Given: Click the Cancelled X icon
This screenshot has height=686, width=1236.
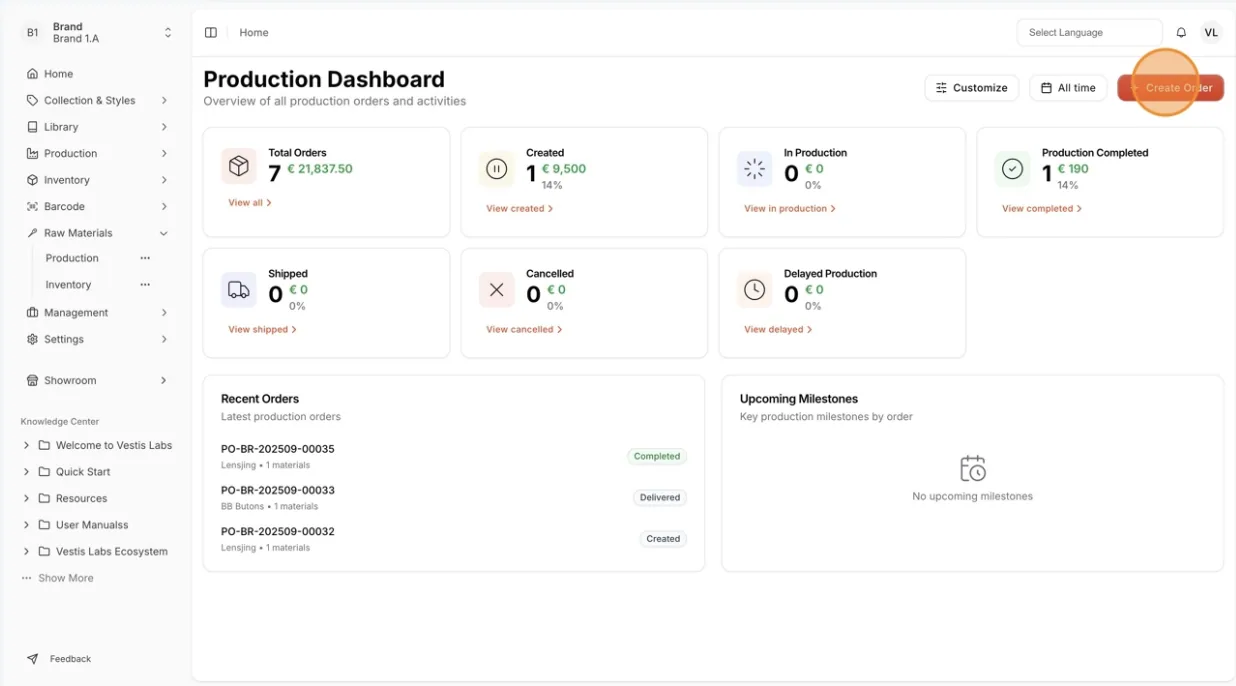Looking at the screenshot, I should pyautogui.click(x=497, y=290).
